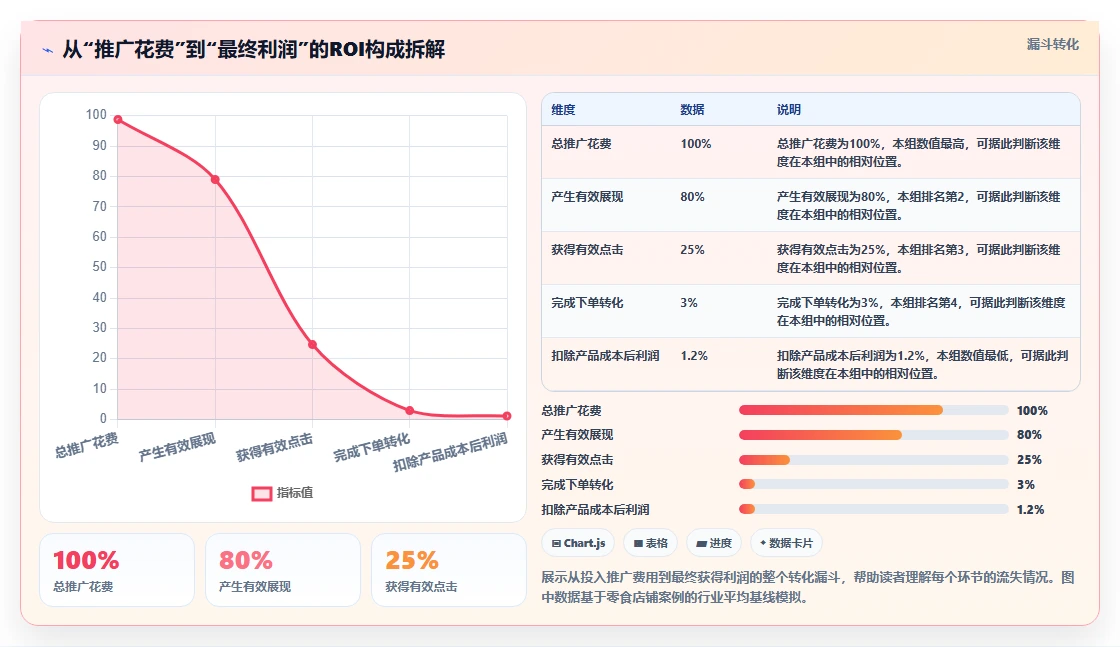
Task: Click the 100% 总推广花费 data card
Action: (117, 570)
